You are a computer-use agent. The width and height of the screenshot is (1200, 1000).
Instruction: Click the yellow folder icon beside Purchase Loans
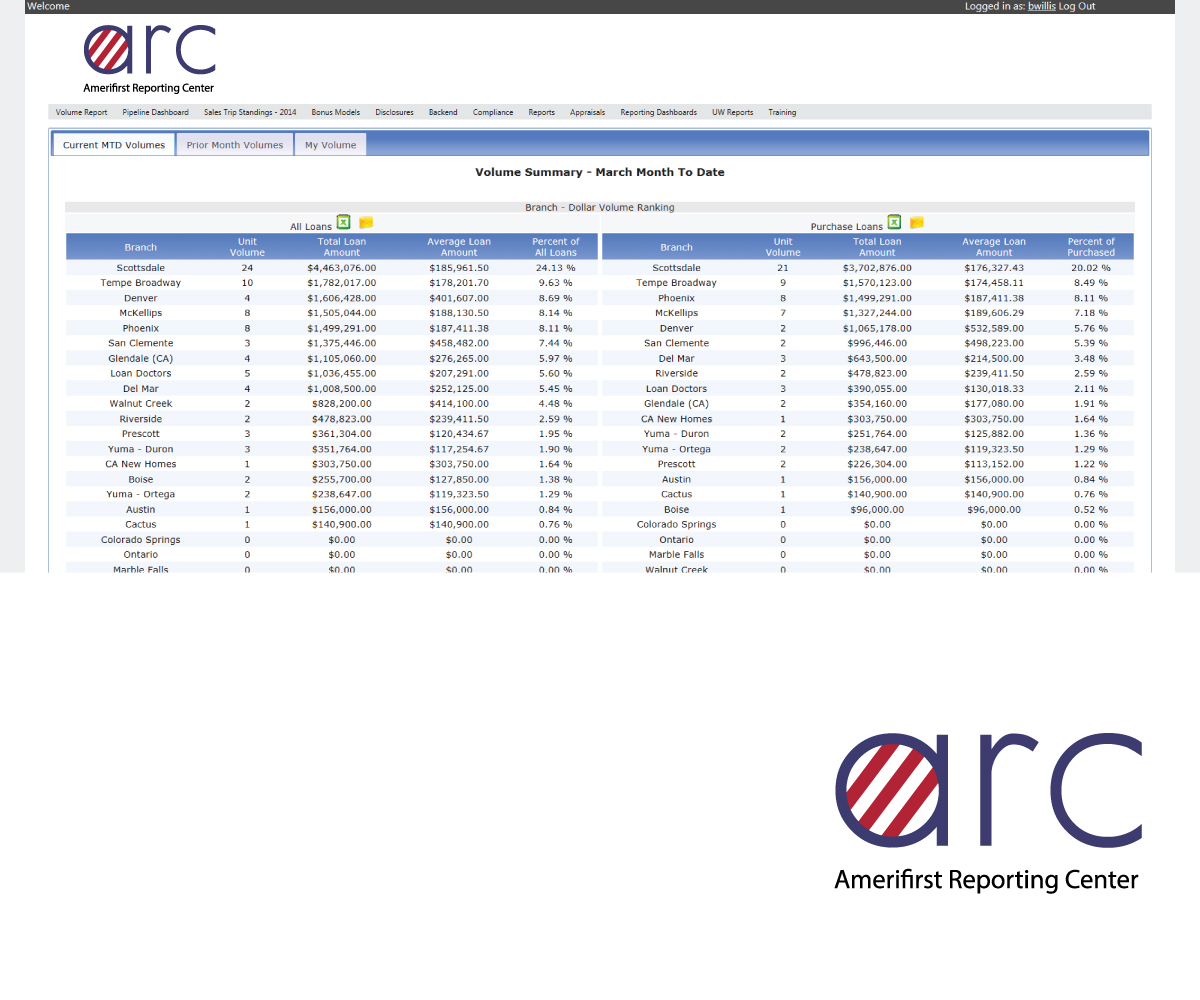click(916, 223)
